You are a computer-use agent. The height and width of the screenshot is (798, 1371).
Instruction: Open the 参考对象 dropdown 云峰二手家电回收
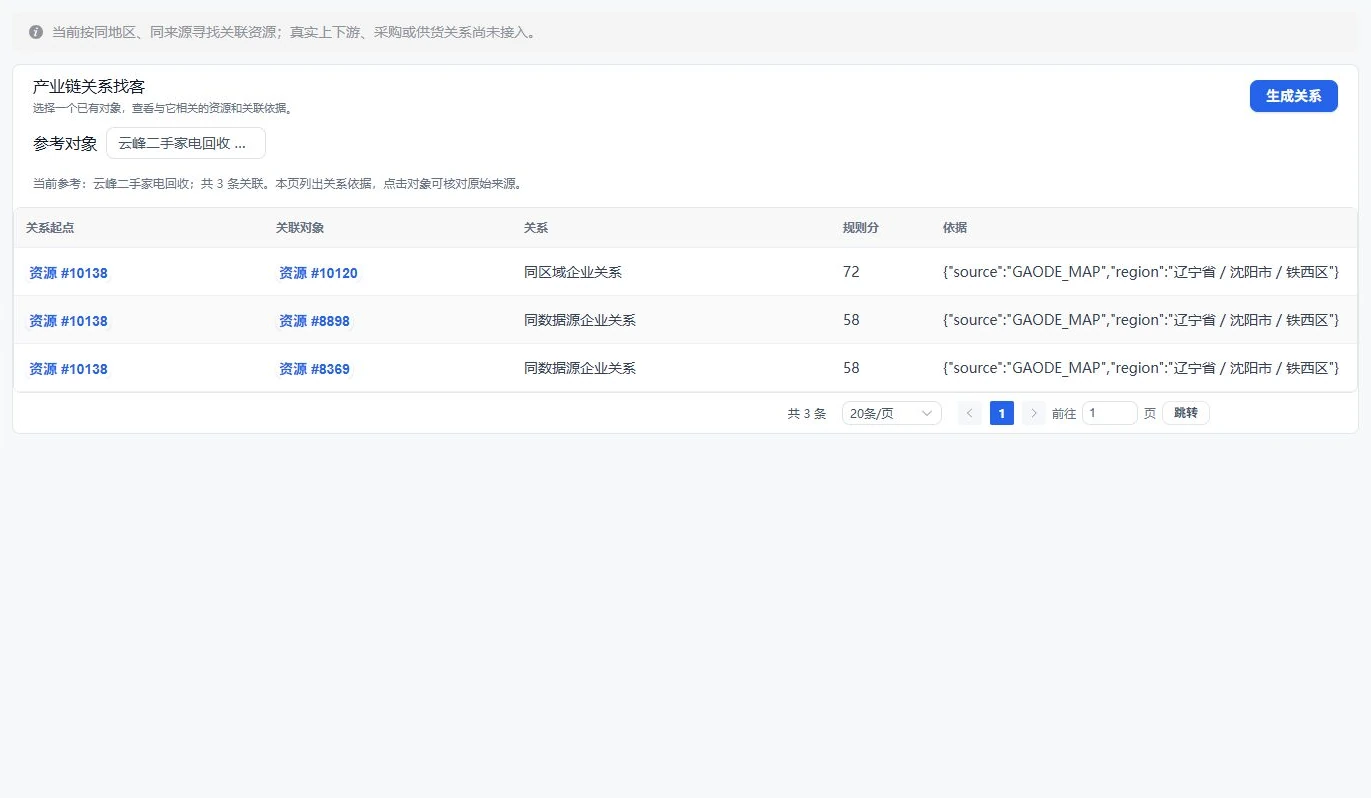pos(186,143)
